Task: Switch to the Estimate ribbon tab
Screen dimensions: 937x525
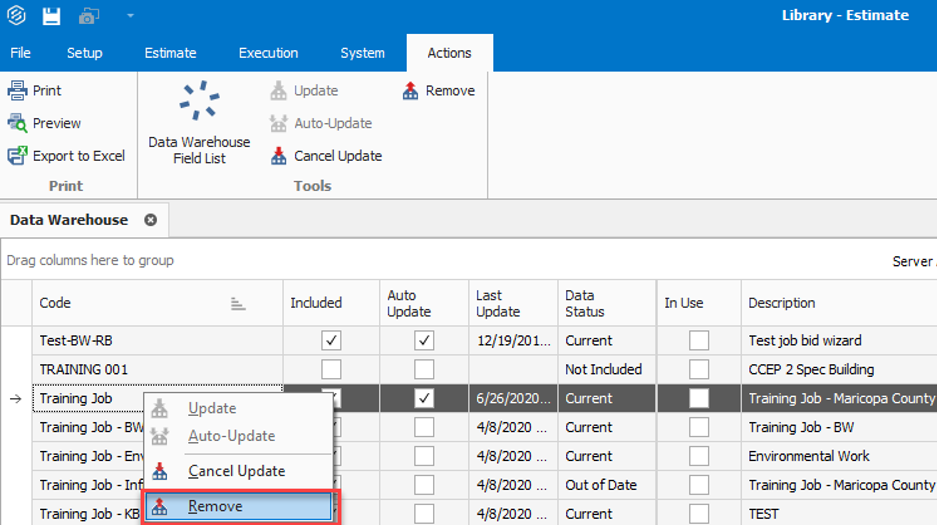Action: tap(170, 53)
